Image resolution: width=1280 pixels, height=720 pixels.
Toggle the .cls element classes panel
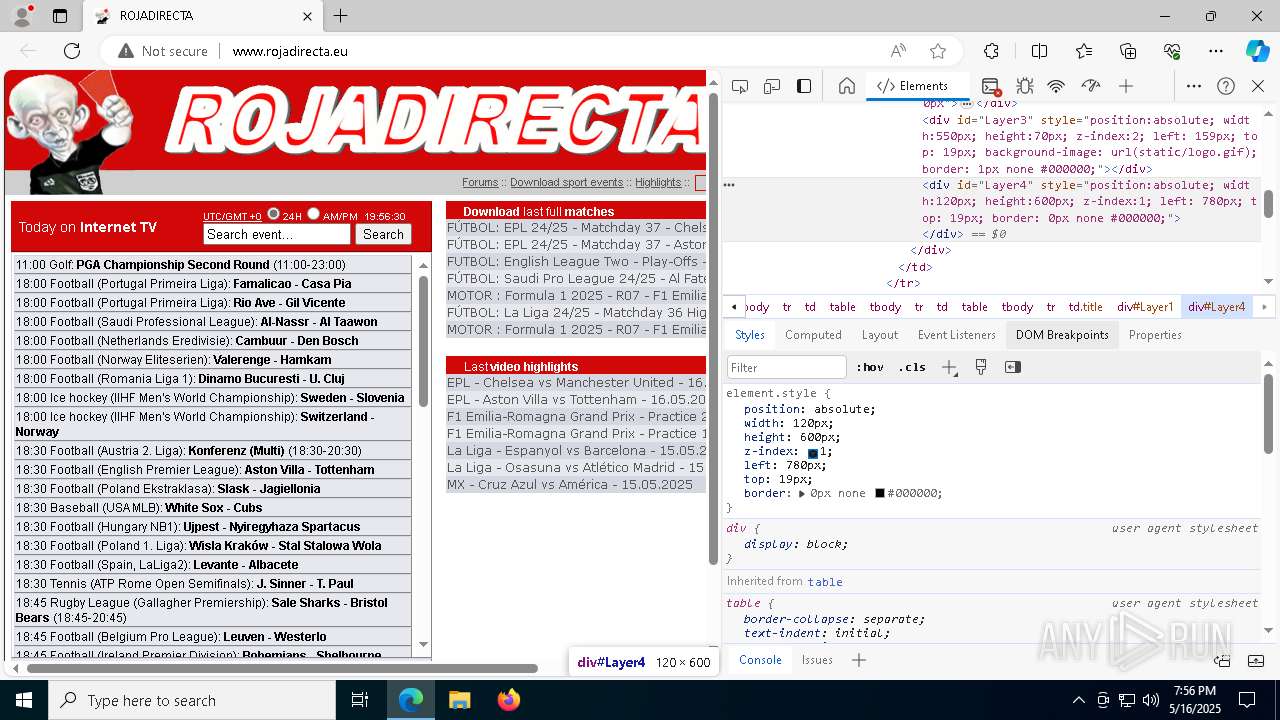click(912, 367)
